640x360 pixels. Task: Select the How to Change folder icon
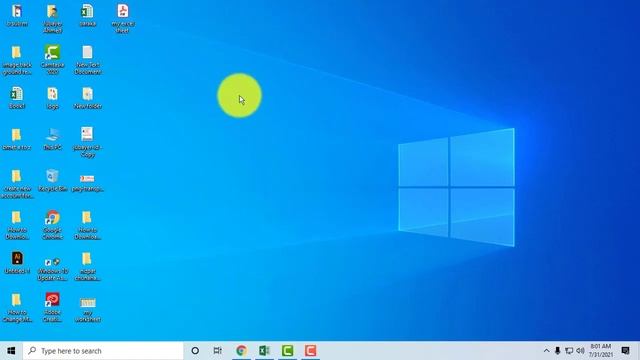[17, 307]
